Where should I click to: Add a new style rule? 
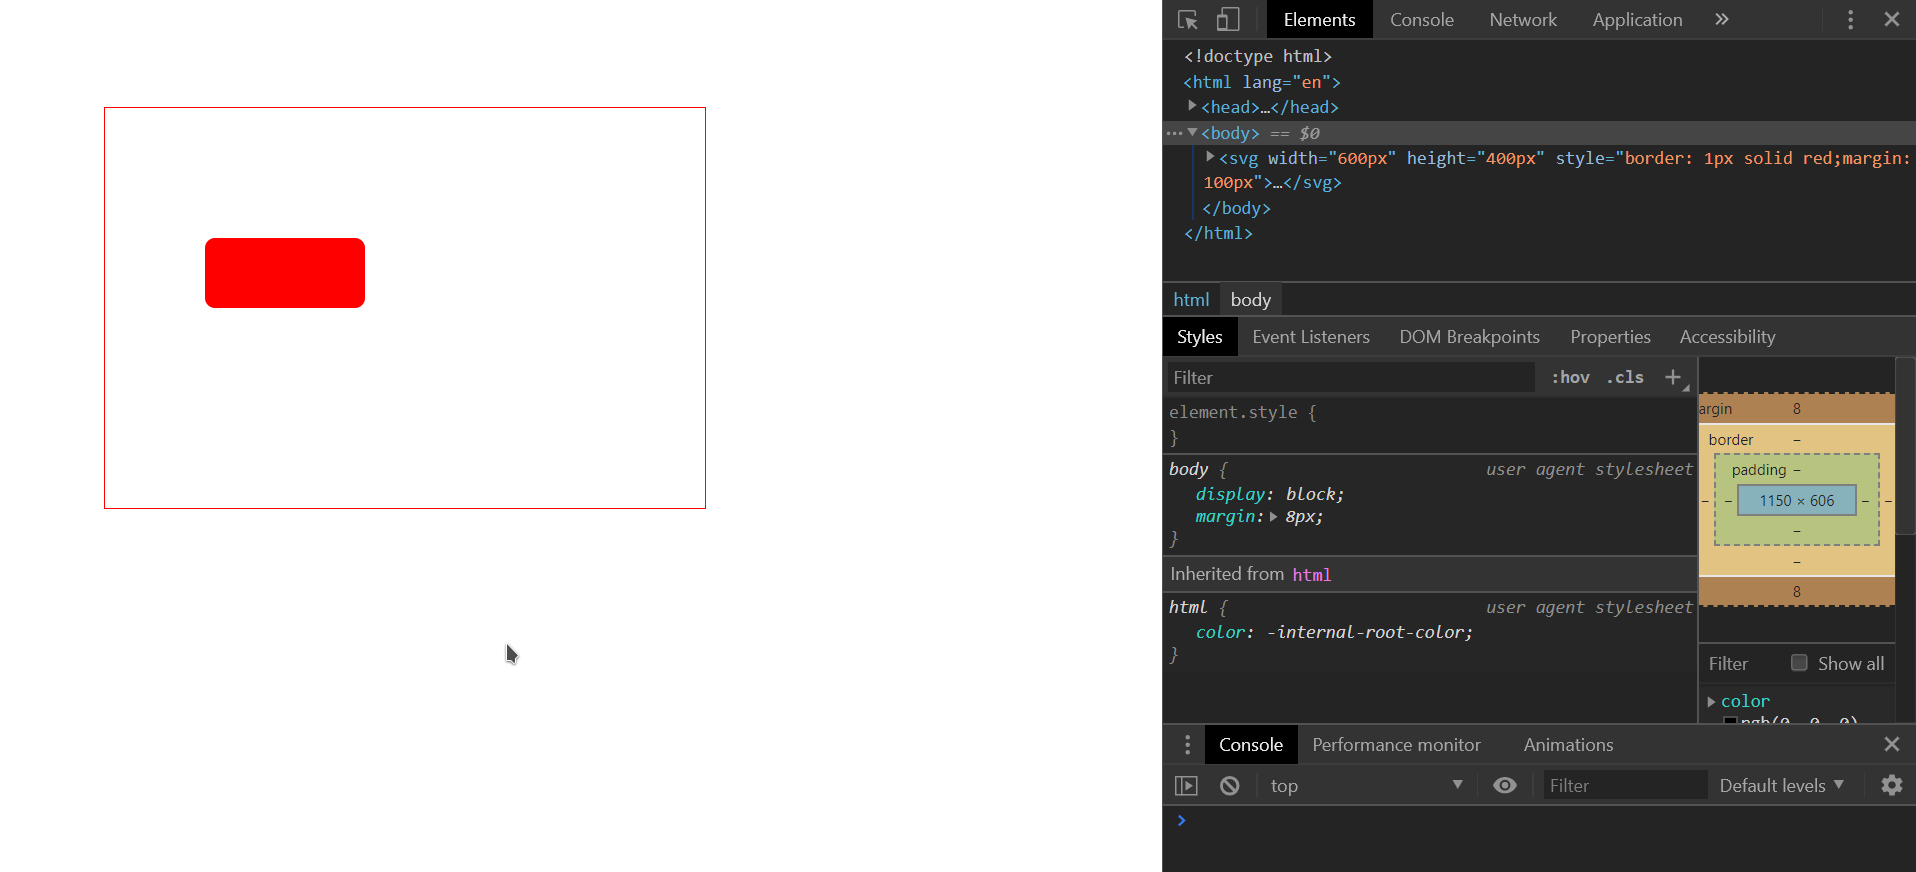point(1673,377)
